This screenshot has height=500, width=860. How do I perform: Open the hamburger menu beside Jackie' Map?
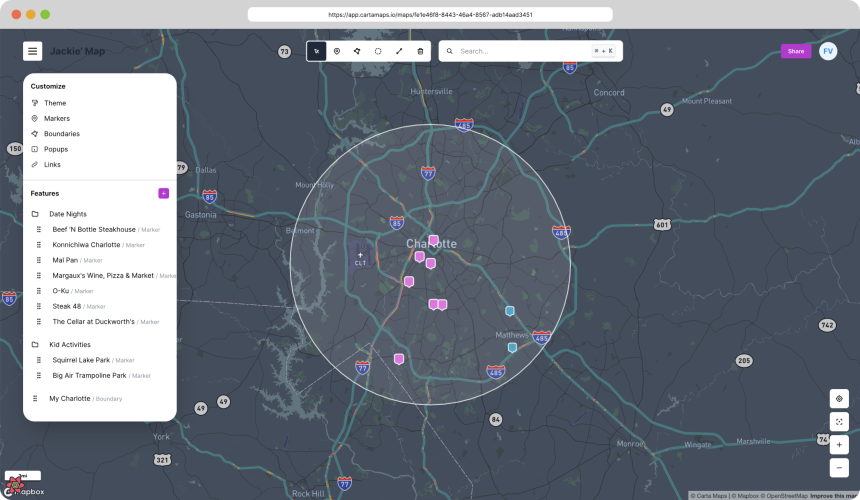pos(32,51)
